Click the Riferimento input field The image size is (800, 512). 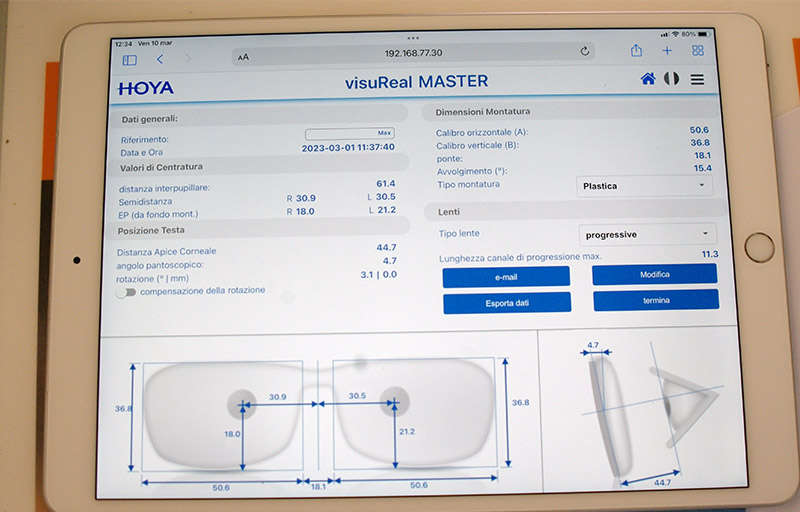349,134
